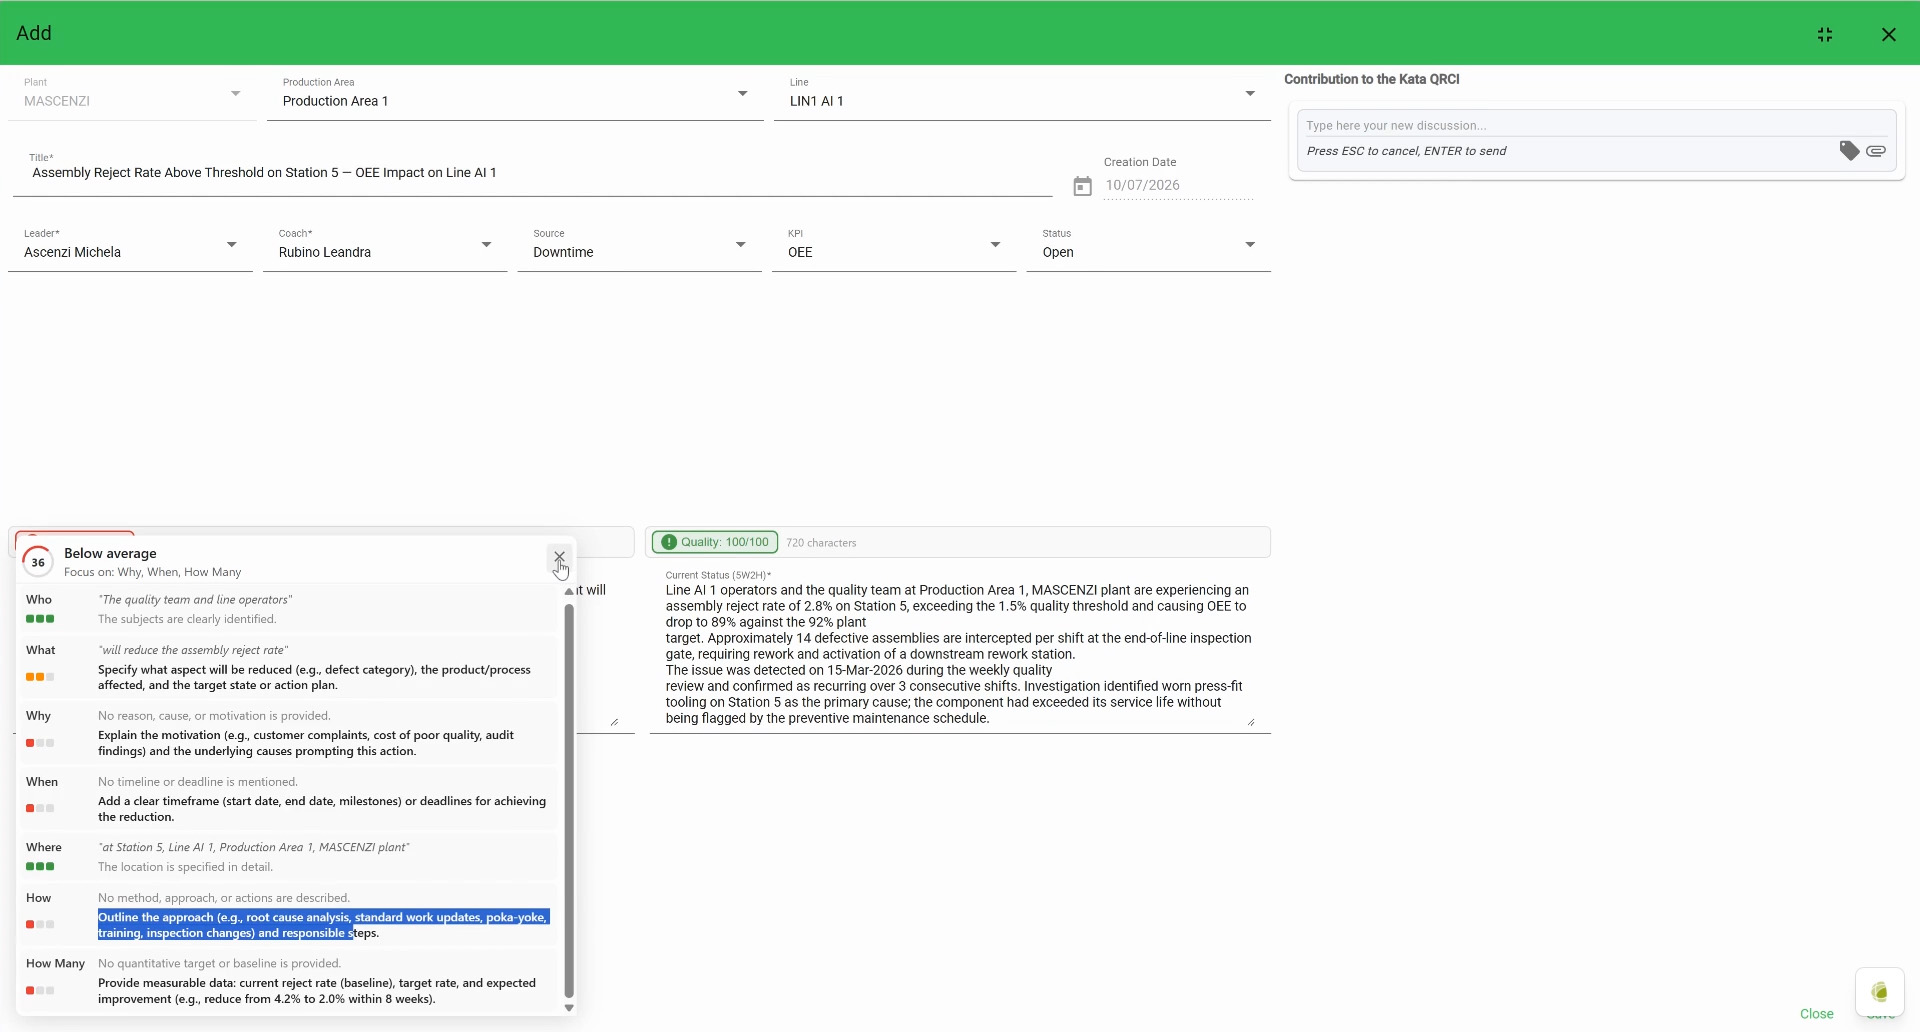Click 'No timeline or deadline is mentioned.' text
1920x1032 pixels.
(x=199, y=782)
